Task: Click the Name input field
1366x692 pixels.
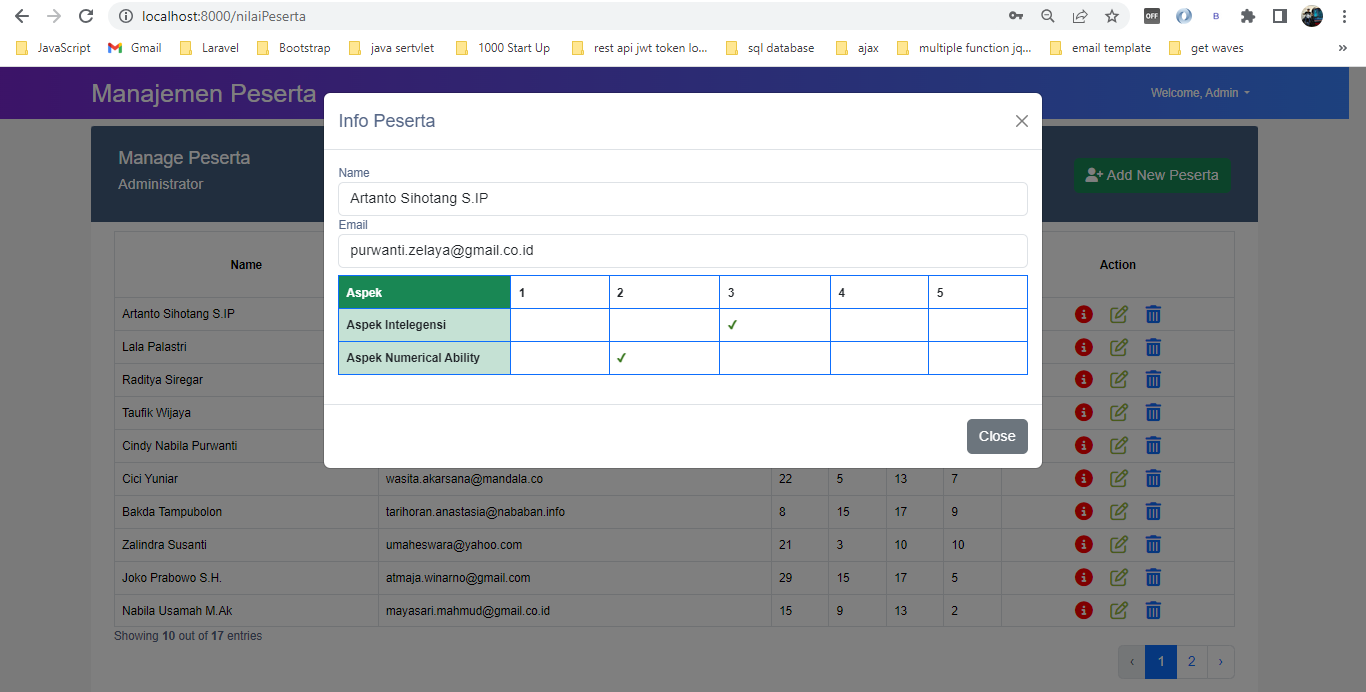Action: click(683, 198)
